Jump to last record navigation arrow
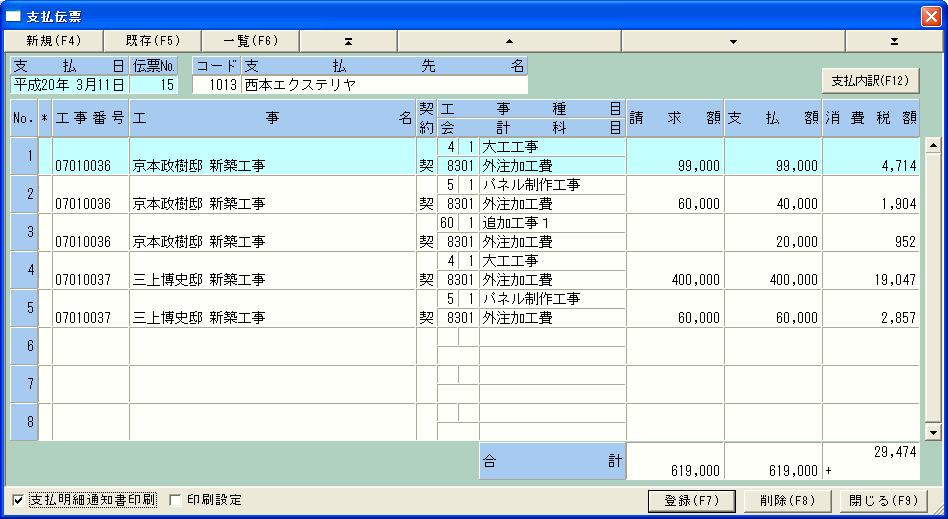 pos(894,41)
